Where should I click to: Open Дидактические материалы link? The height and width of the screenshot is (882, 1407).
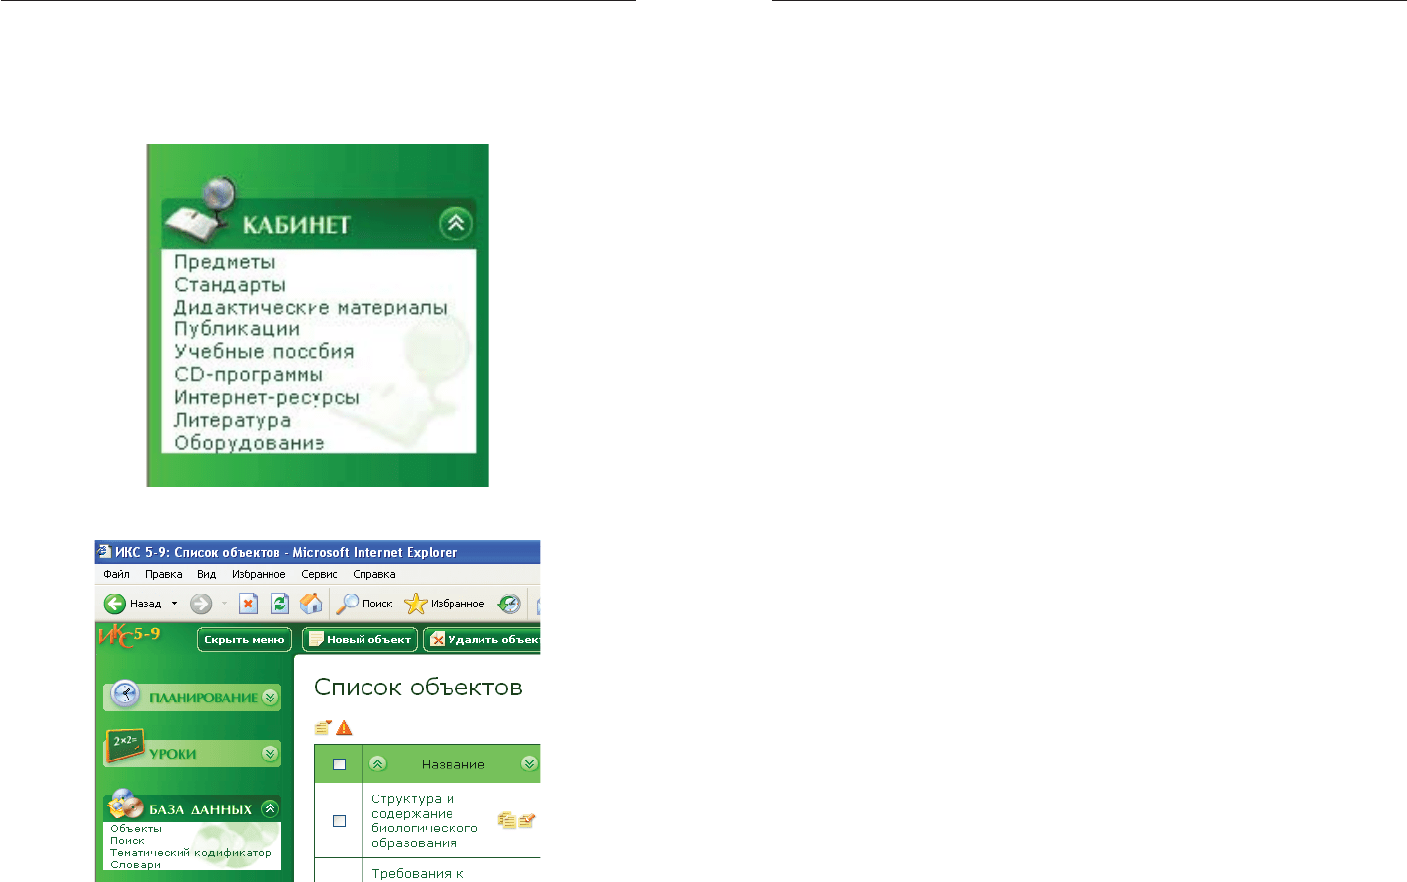(310, 308)
